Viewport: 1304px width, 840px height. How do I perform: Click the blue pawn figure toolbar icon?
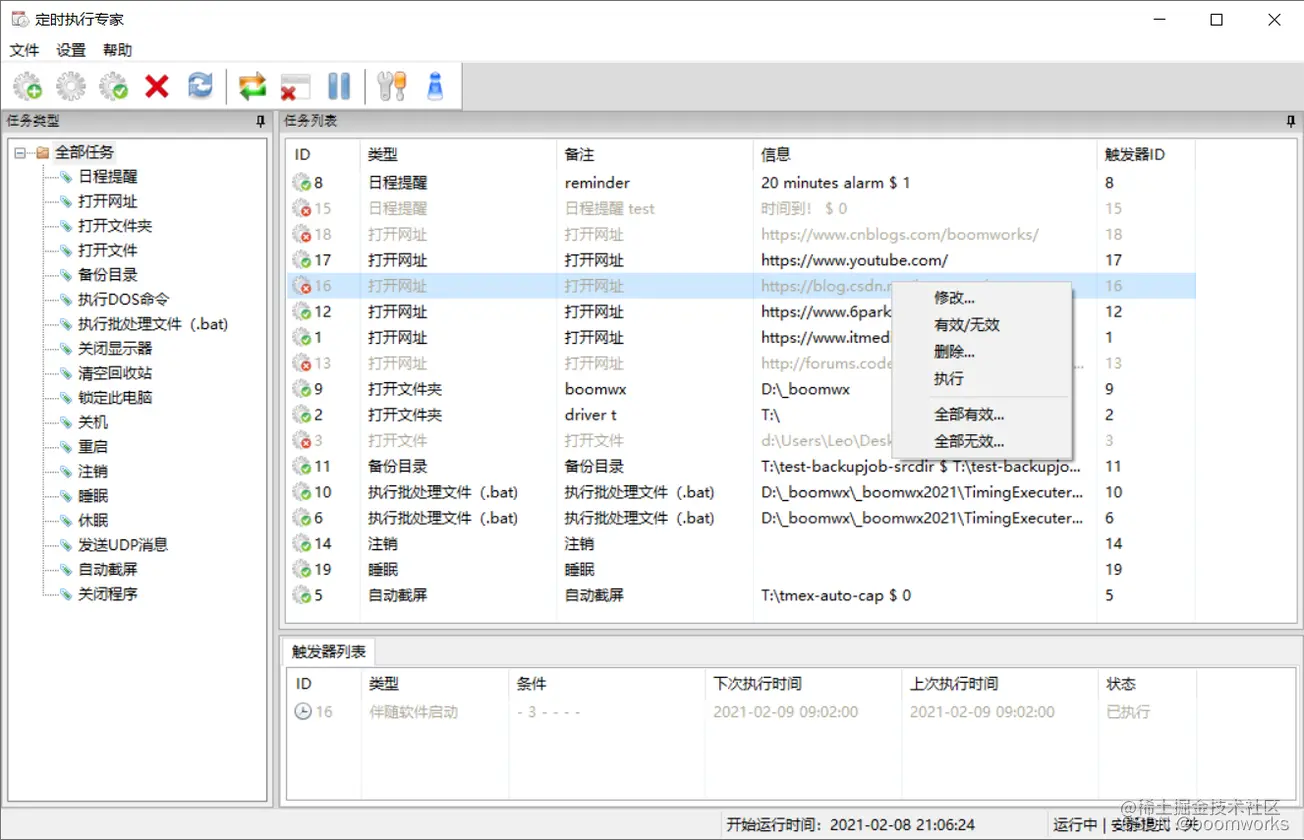435,87
